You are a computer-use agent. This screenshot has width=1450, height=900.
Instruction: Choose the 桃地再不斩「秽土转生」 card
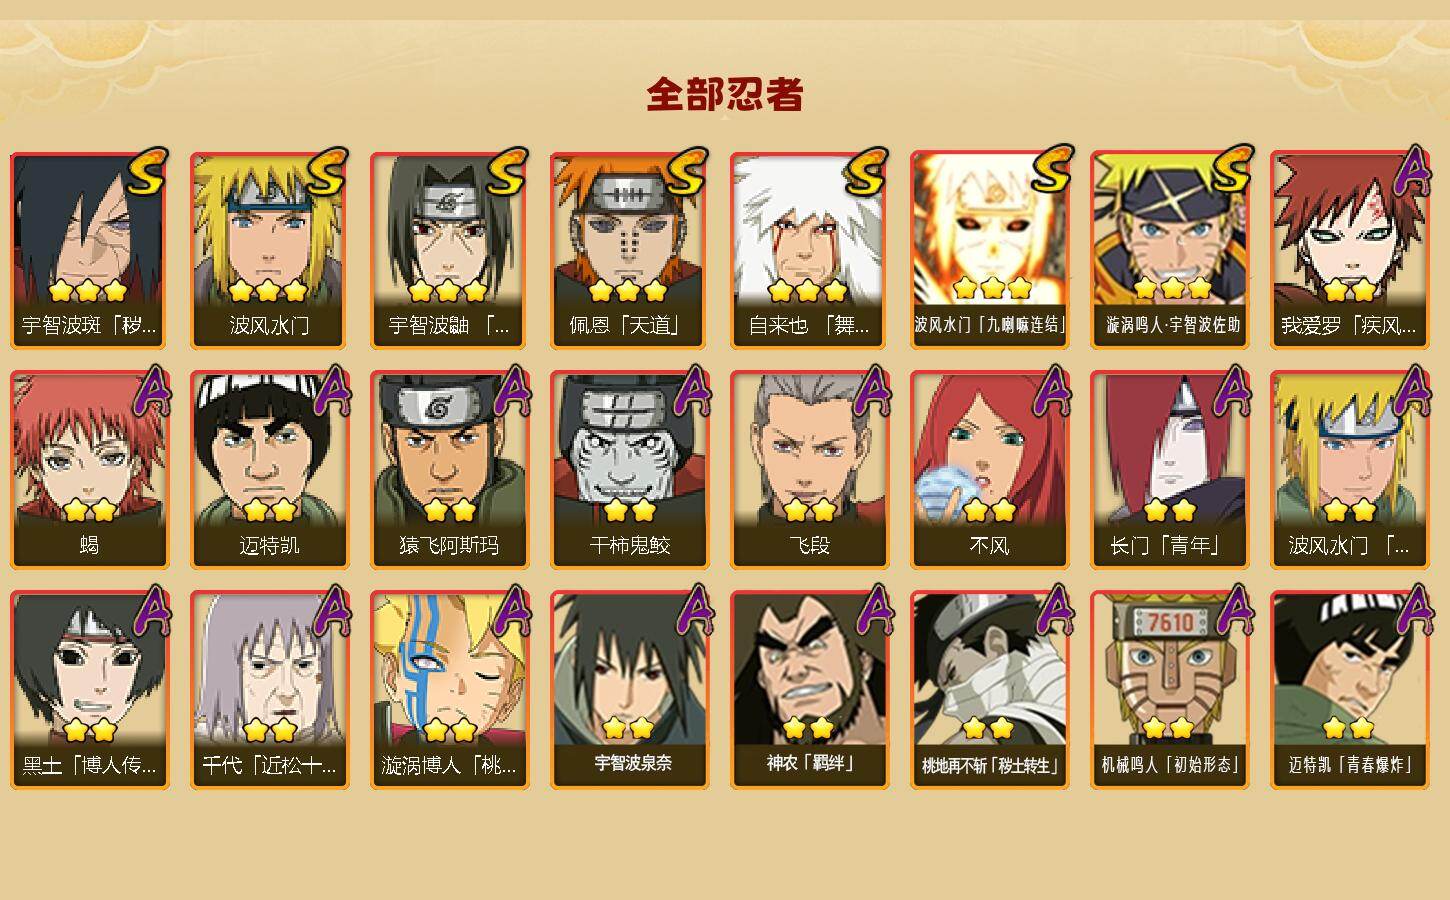pos(989,690)
